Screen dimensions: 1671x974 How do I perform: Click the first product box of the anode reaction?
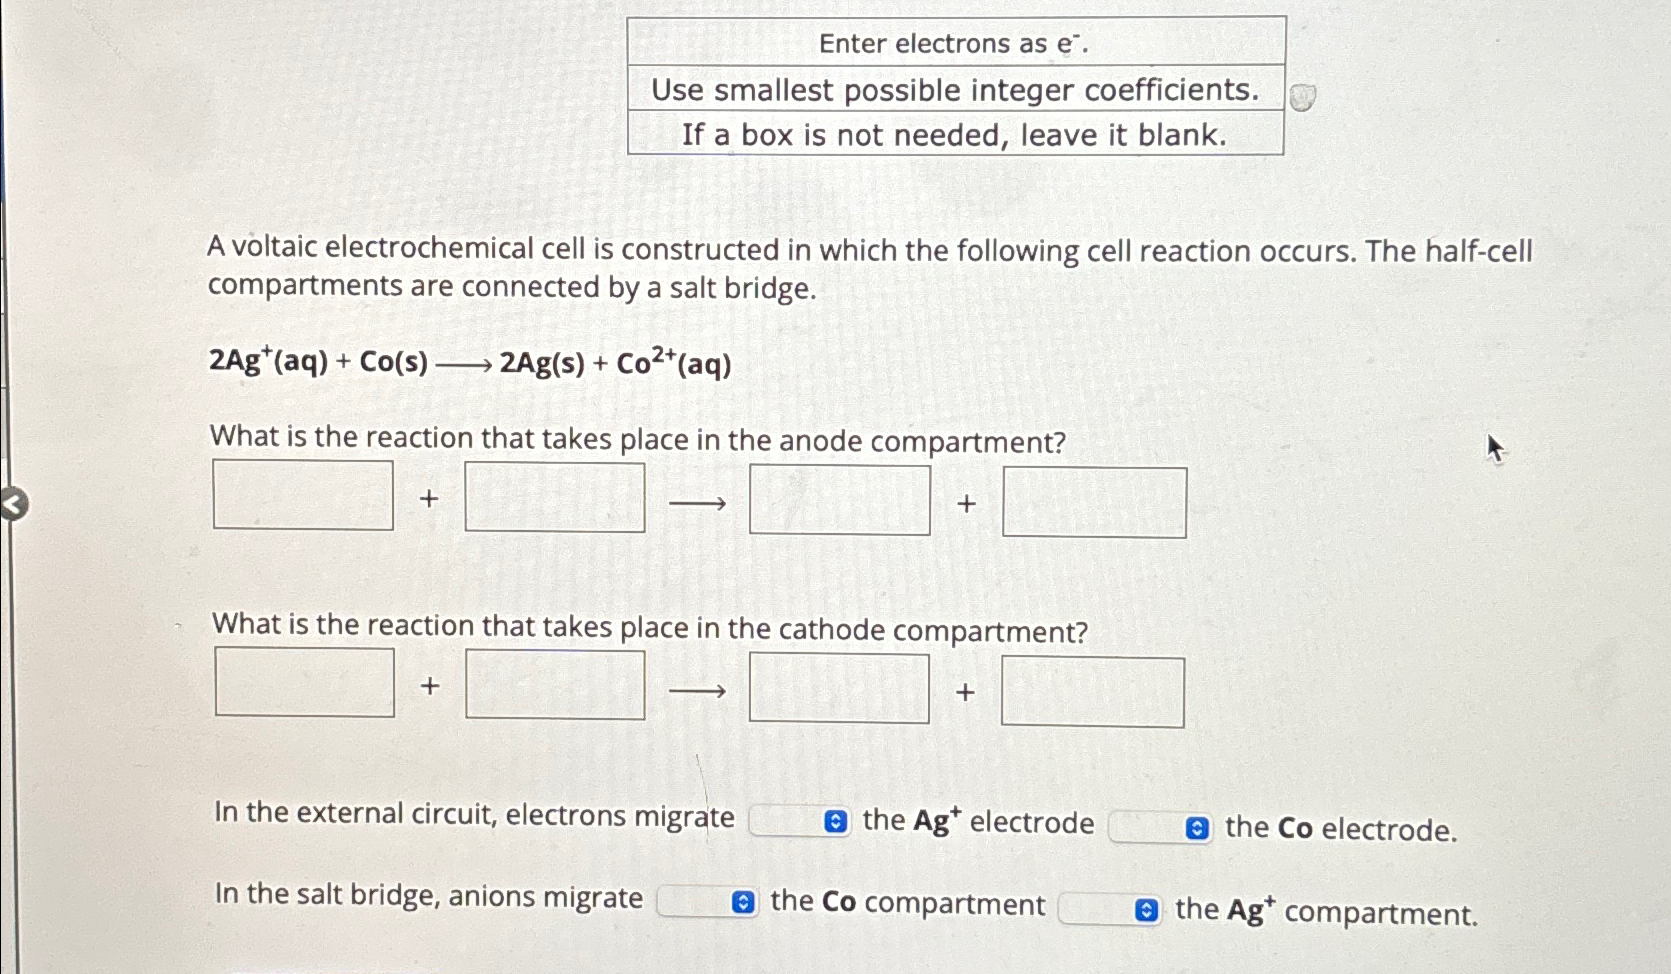(x=840, y=502)
